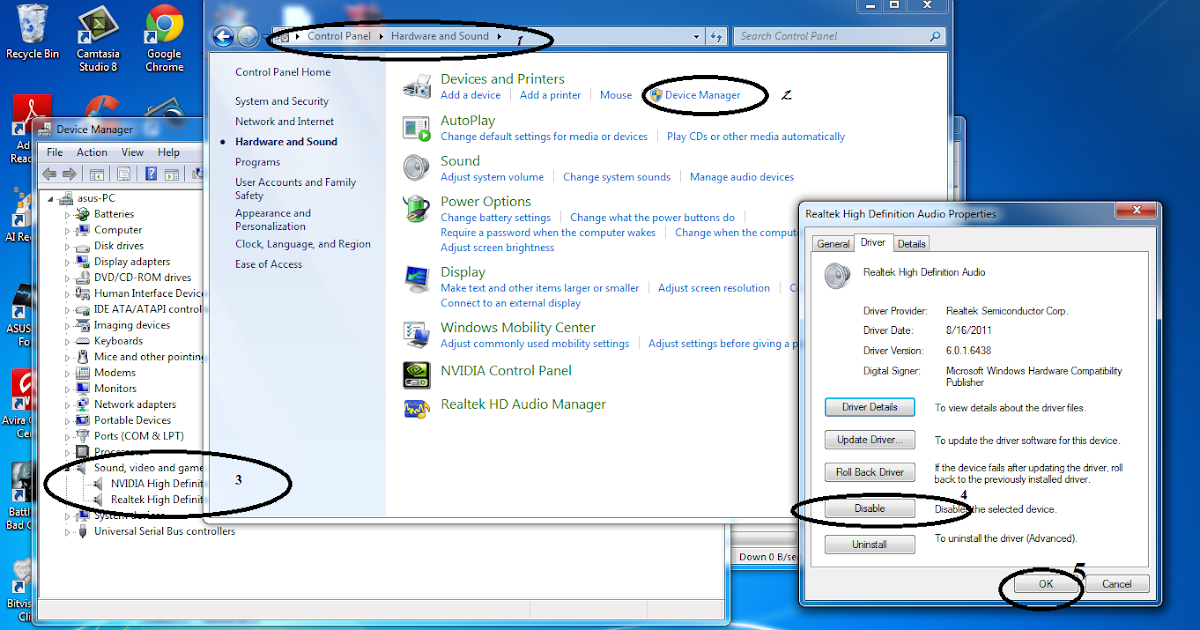Open File menu in Device Manager
1200x630 pixels.
click(x=55, y=152)
